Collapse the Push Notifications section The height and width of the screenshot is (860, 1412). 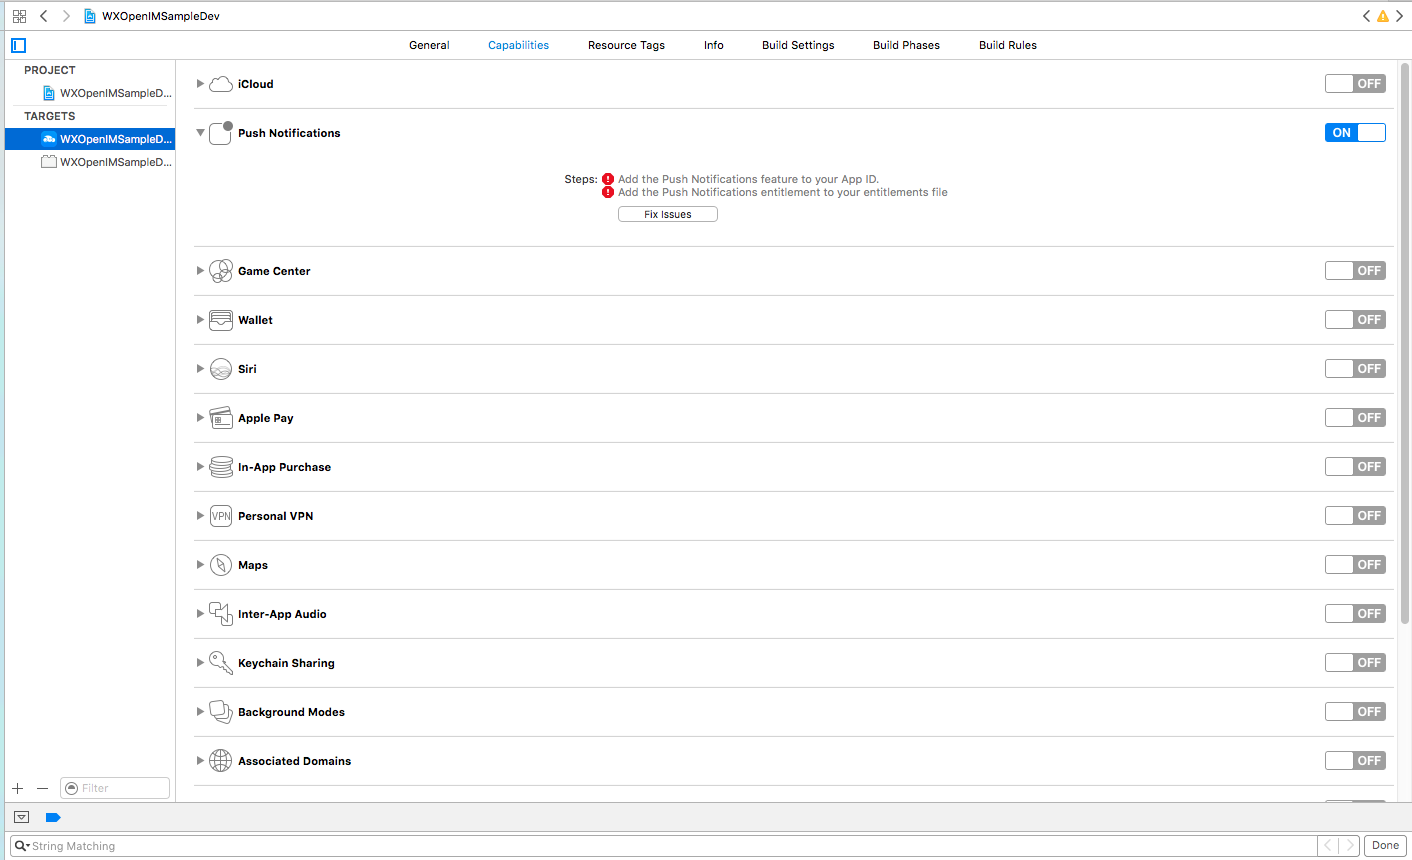pyautogui.click(x=200, y=133)
